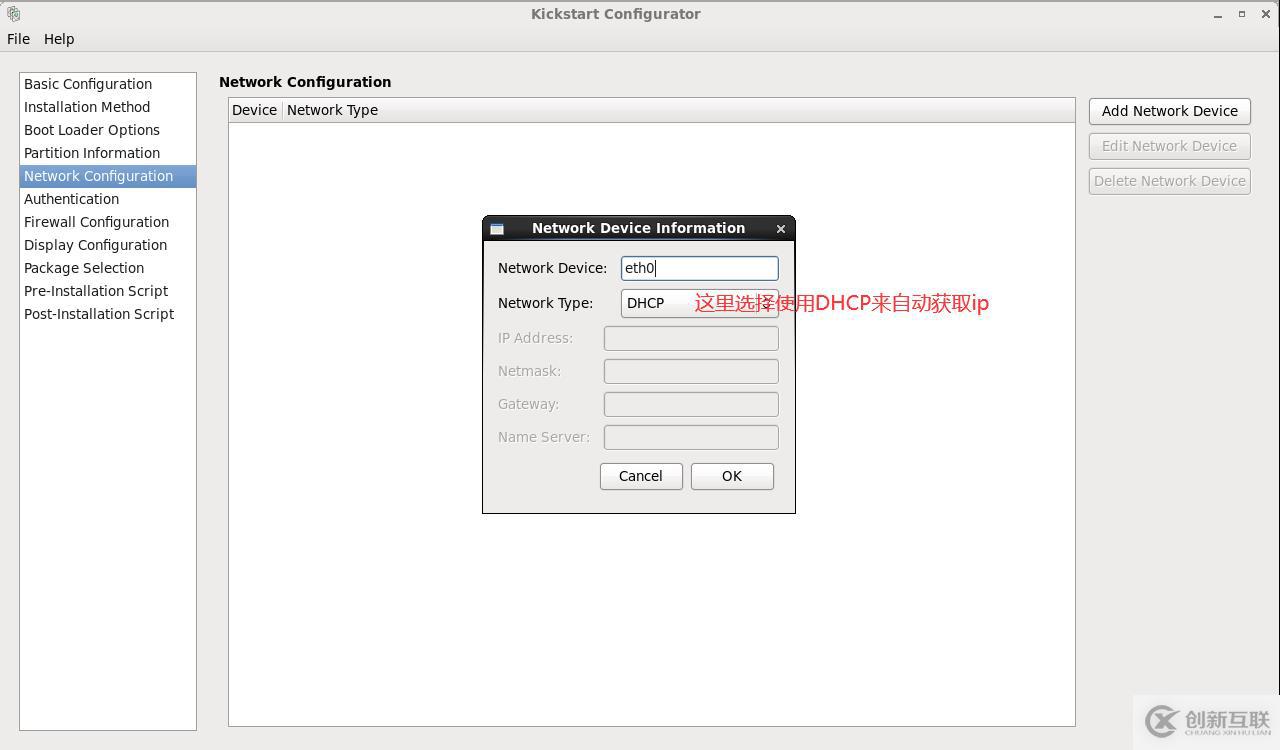1280x750 pixels.
Task: Maximize the Kickstart Configurator window
Action: [1242, 14]
